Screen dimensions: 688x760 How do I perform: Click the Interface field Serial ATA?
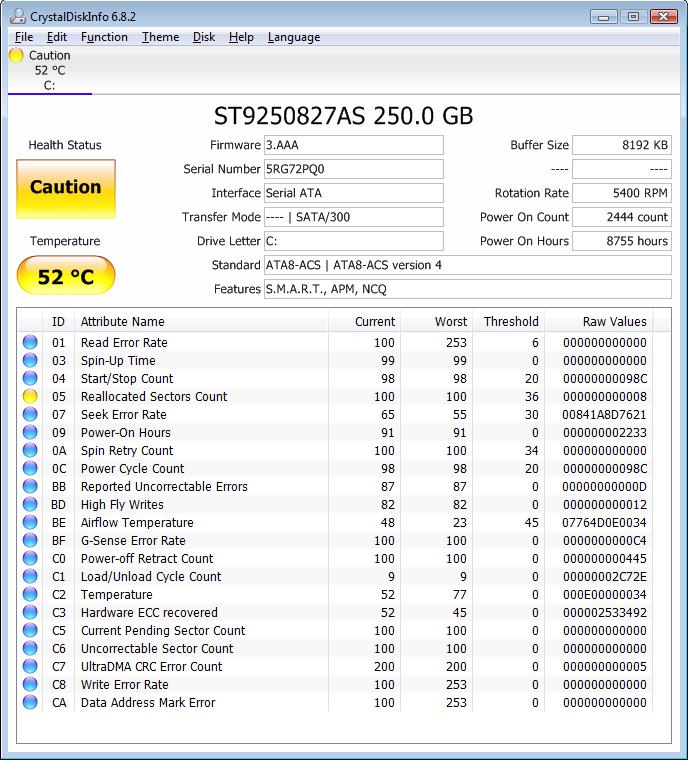pos(353,193)
